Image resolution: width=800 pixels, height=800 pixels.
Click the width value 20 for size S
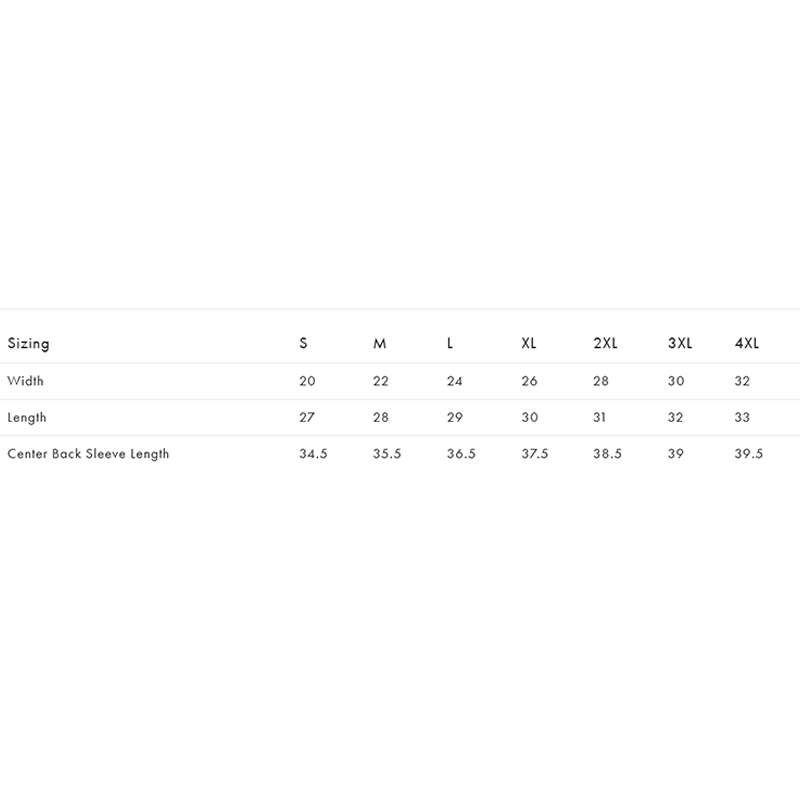click(x=307, y=381)
